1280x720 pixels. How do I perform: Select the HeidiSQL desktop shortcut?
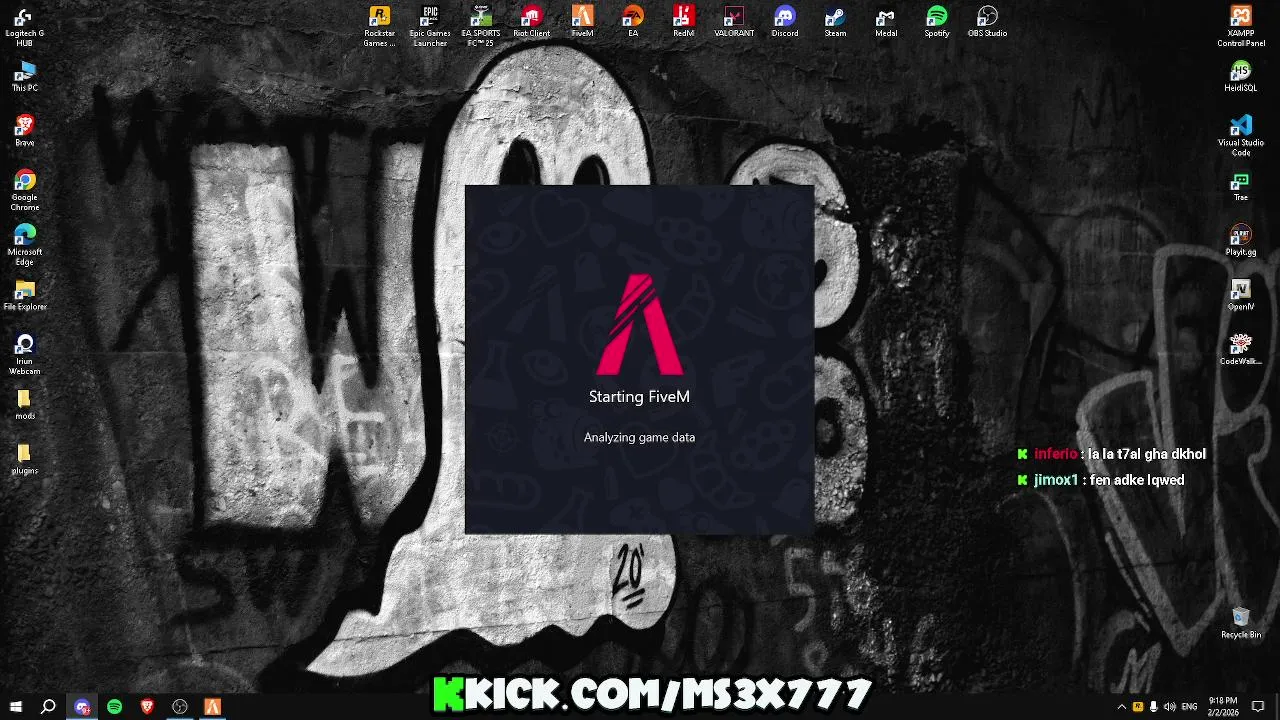click(1240, 77)
